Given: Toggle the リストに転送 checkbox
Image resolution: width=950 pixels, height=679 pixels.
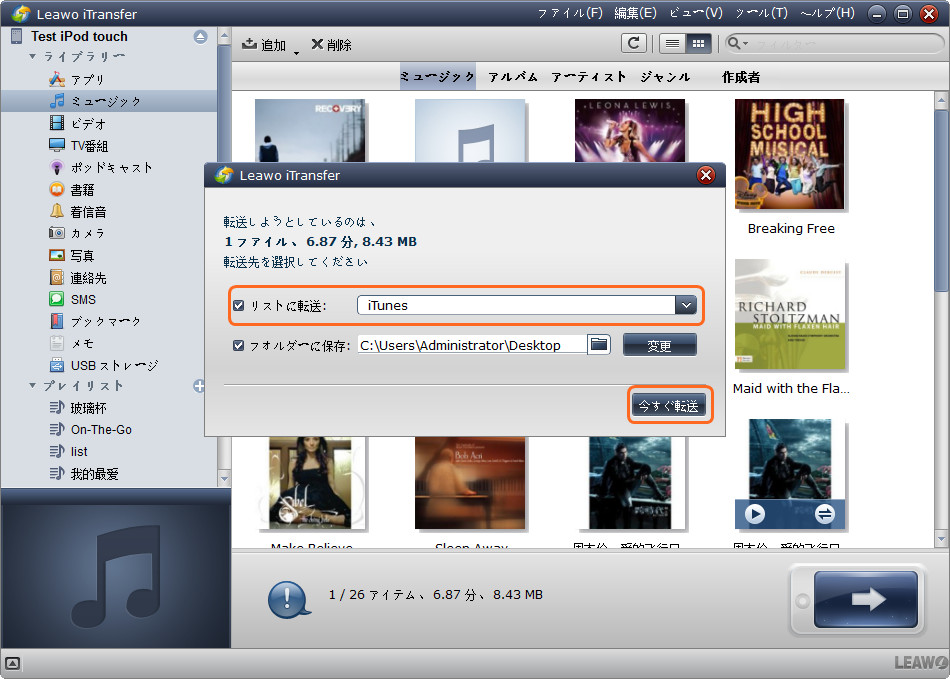Looking at the screenshot, I should [239, 305].
